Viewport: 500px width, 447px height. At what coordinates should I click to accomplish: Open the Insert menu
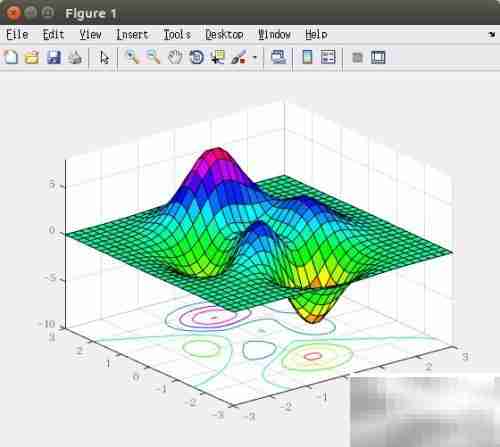coord(132,35)
